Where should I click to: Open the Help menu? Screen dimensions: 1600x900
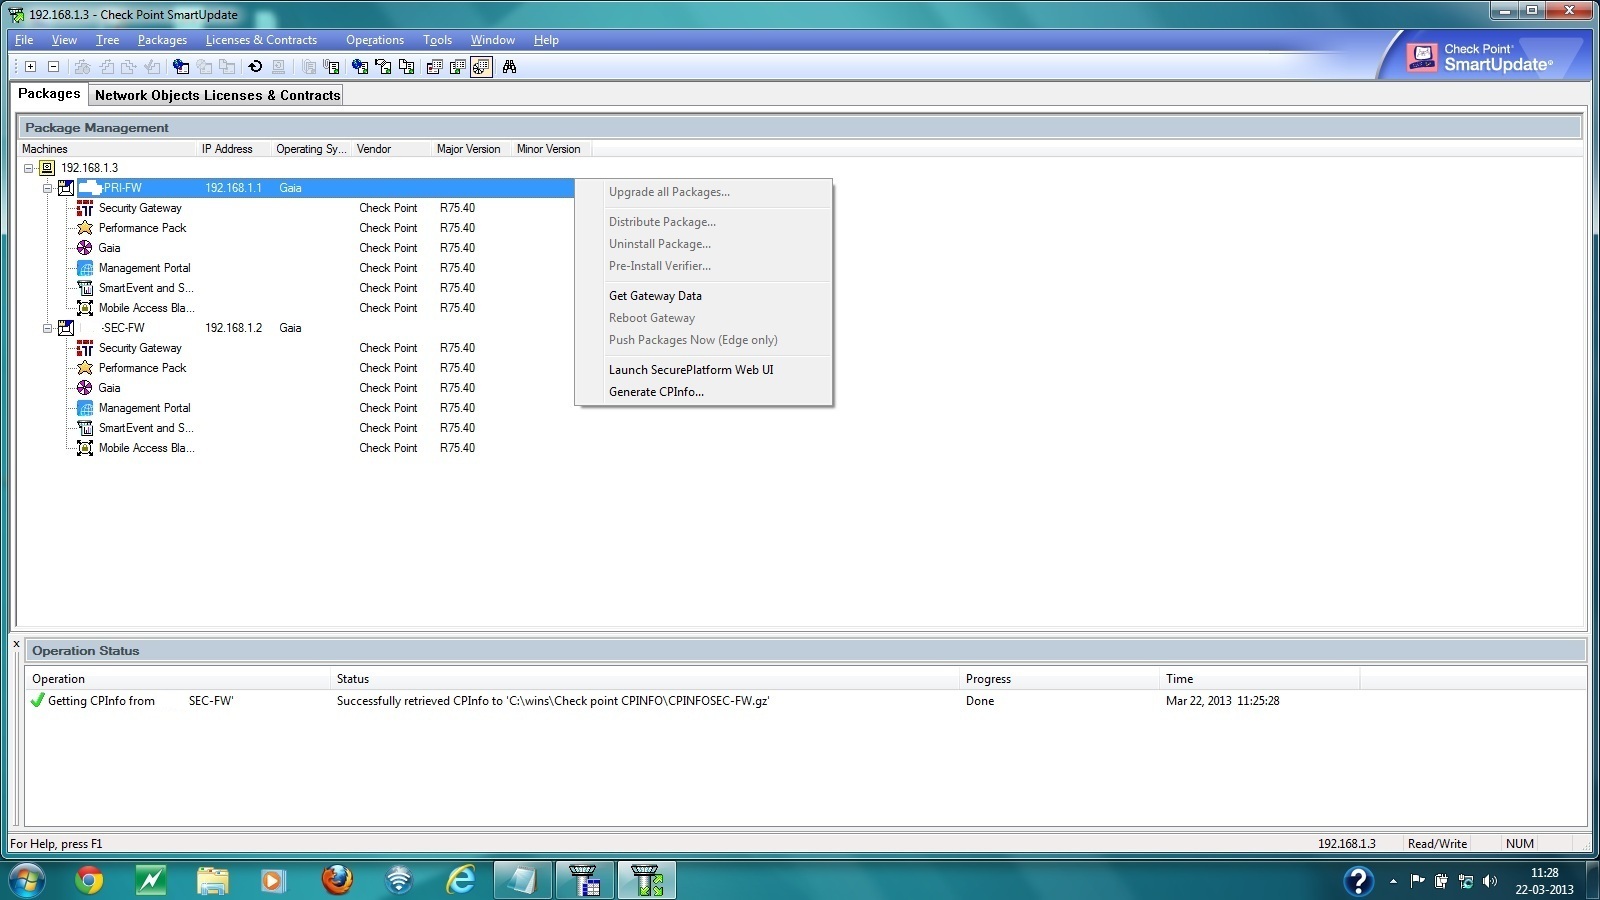click(546, 40)
